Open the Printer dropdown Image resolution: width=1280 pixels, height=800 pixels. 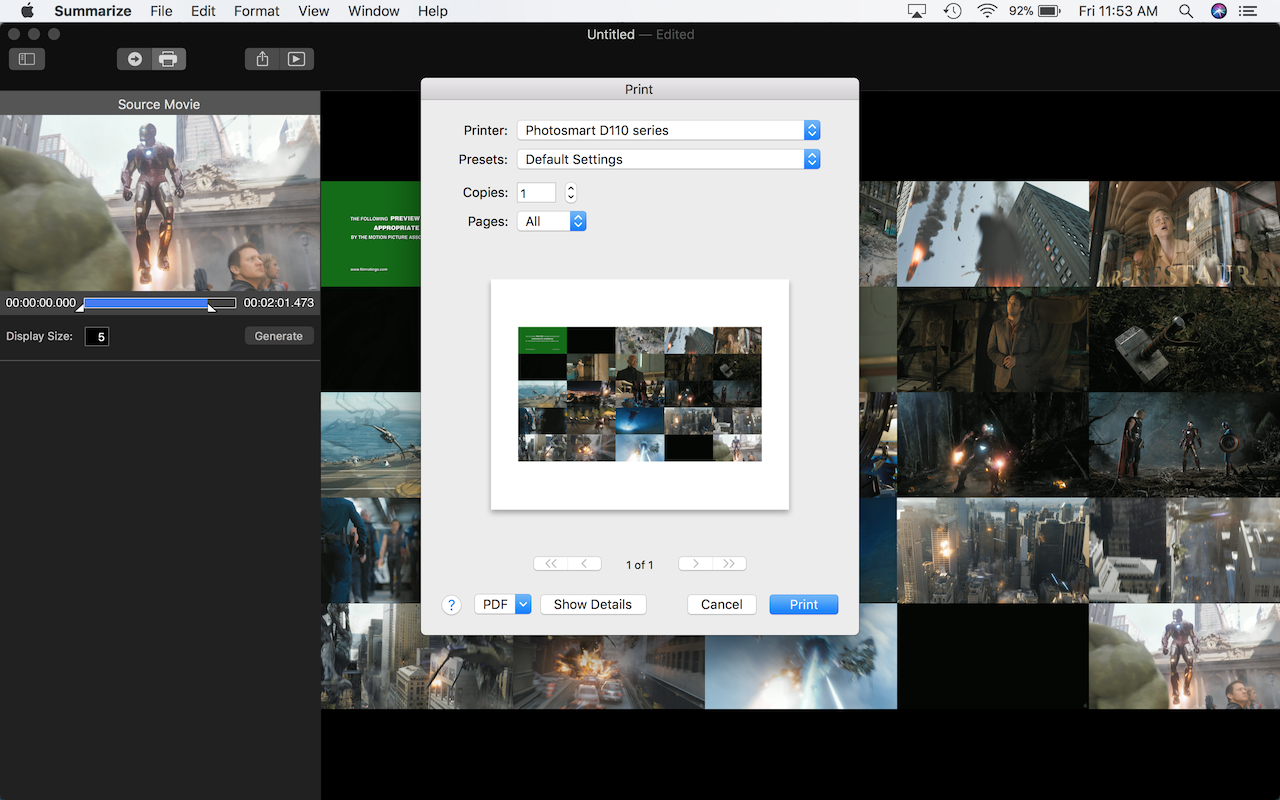click(x=668, y=130)
